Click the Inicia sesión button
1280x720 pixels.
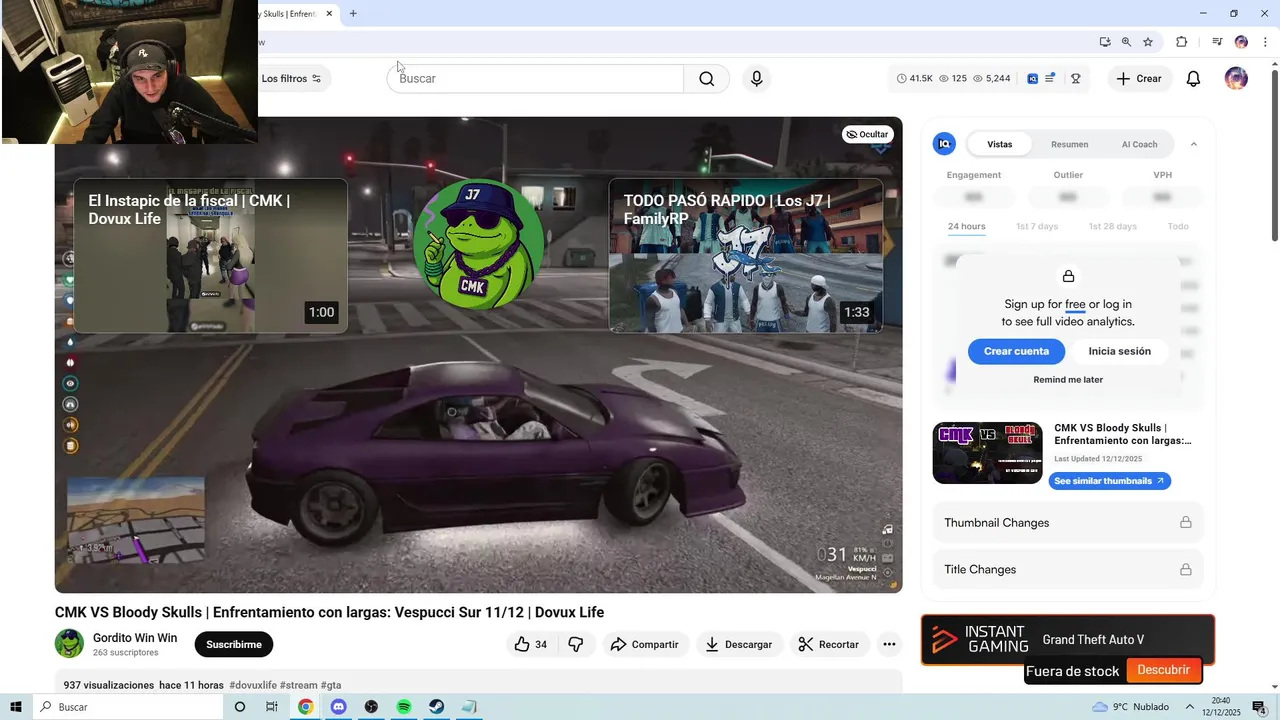coord(1119,351)
